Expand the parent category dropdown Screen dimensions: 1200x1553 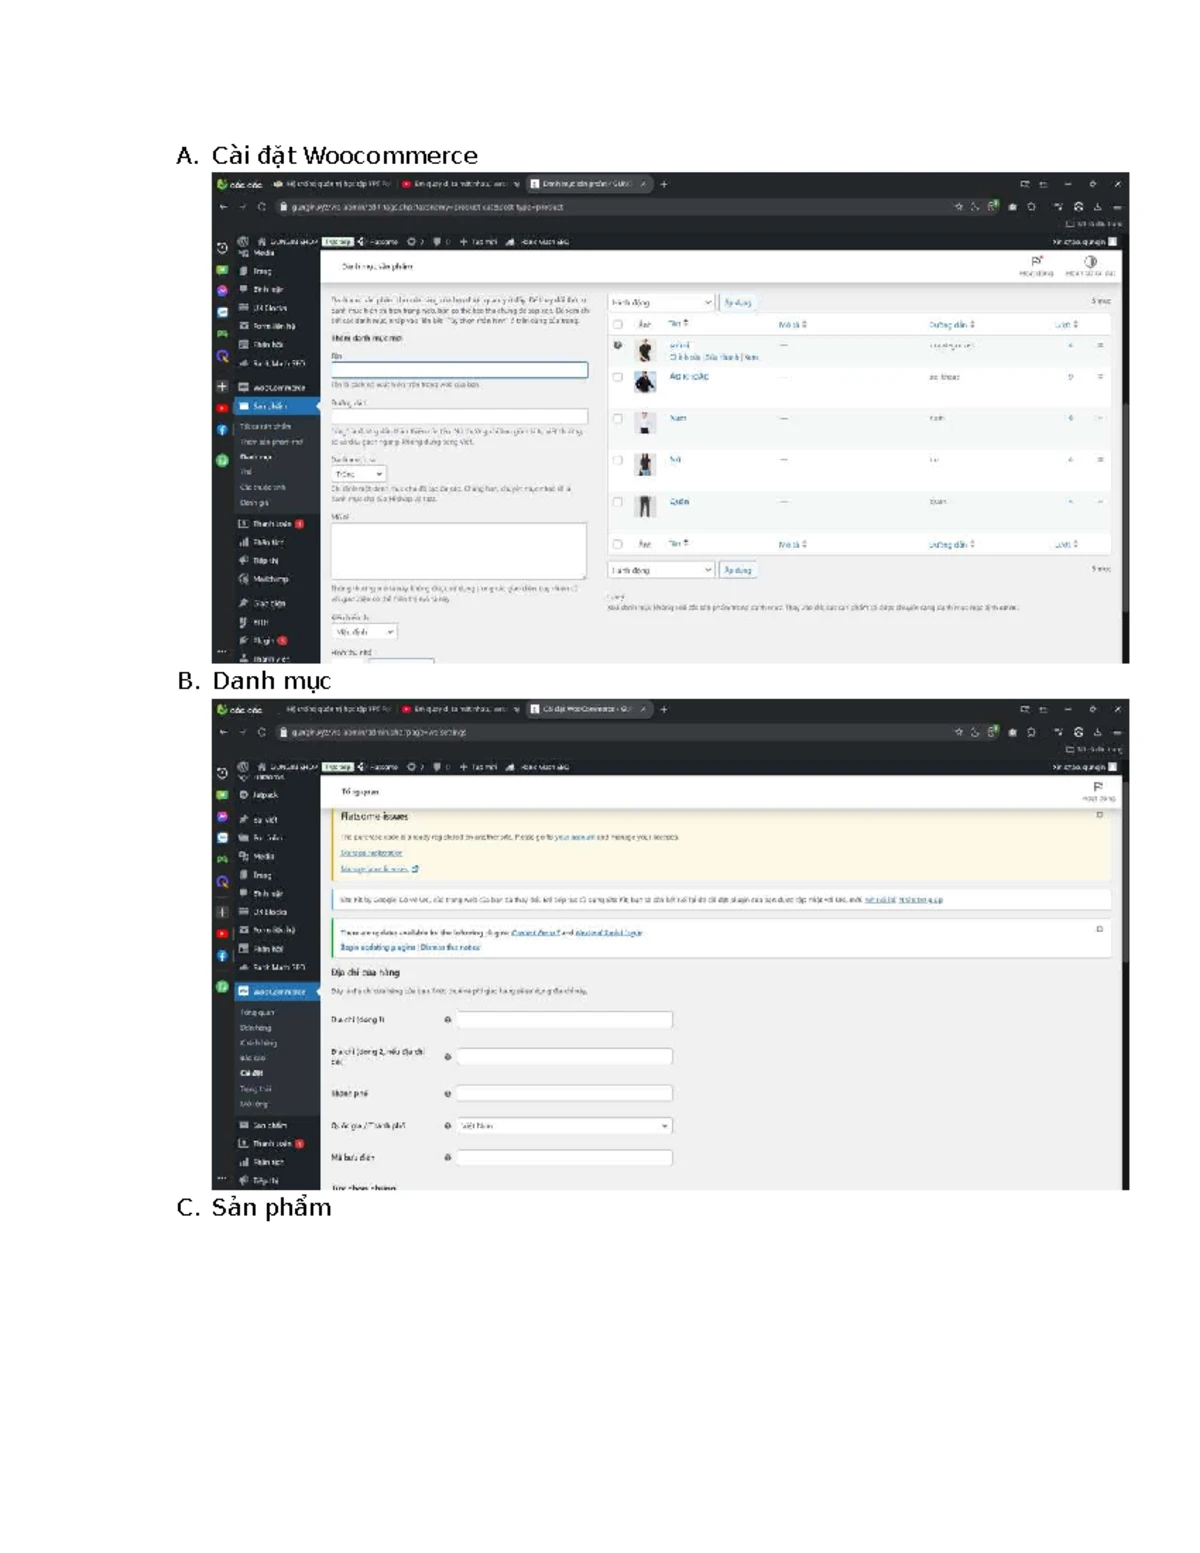(x=358, y=474)
